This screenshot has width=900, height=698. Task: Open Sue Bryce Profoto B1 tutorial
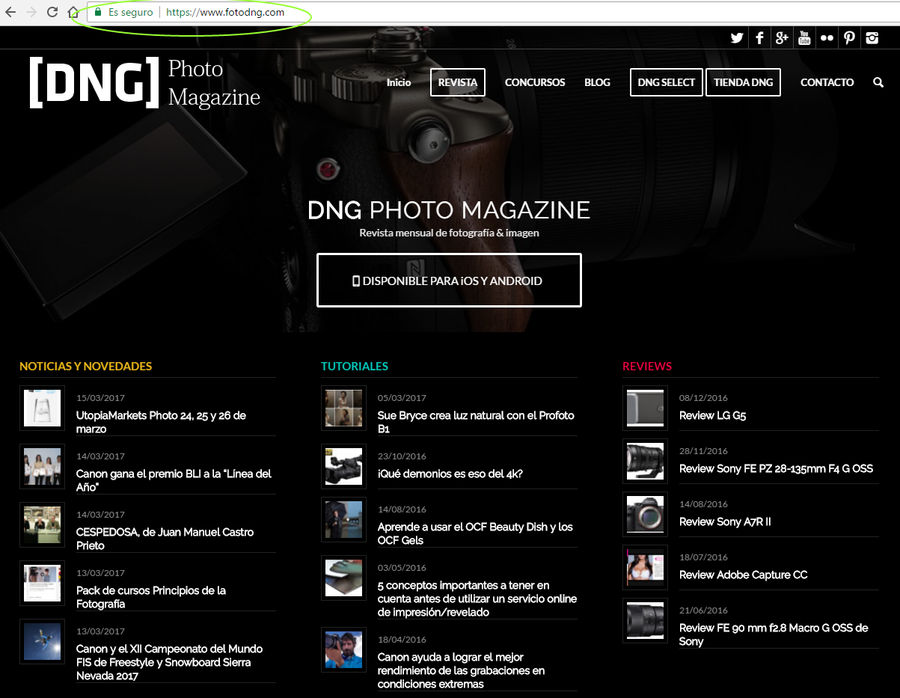[x=476, y=422]
